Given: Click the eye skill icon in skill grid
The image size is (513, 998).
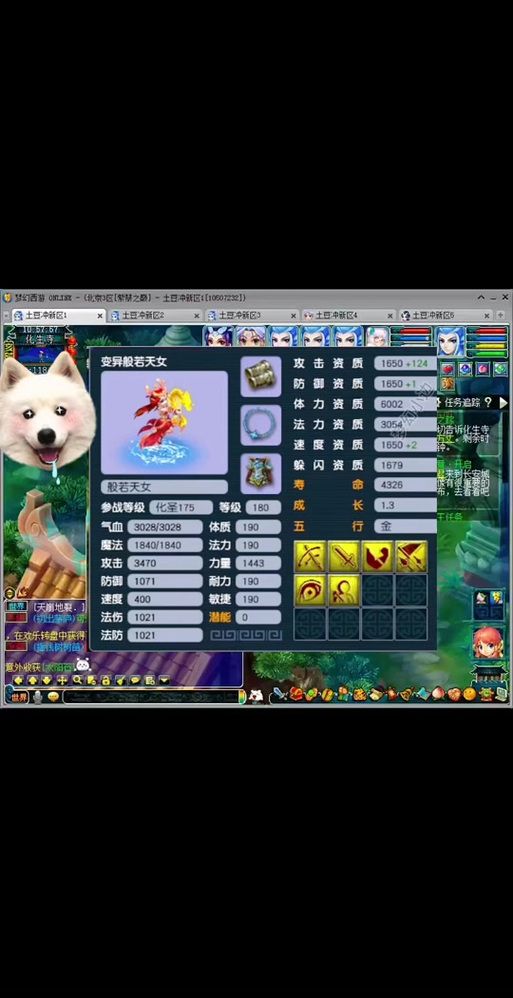Looking at the screenshot, I should (310, 590).
